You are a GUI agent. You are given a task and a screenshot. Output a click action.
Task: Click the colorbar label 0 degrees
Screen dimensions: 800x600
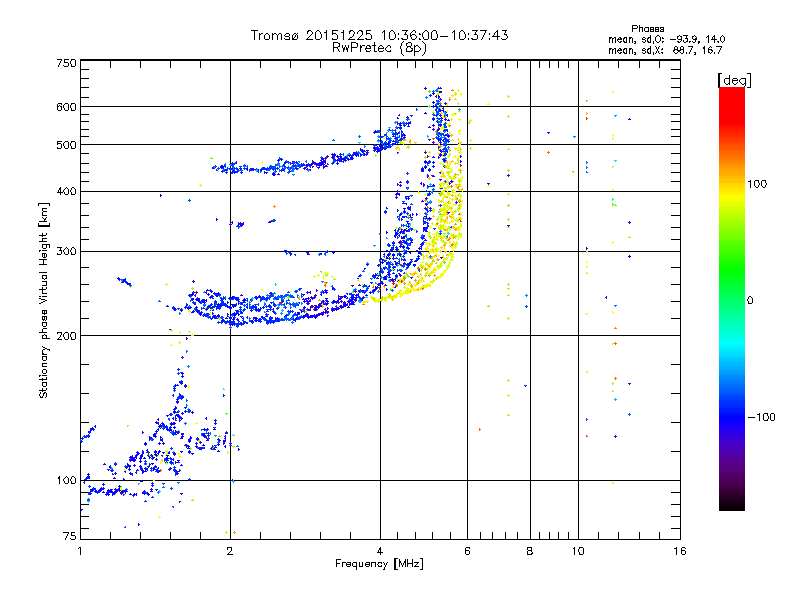750,301
